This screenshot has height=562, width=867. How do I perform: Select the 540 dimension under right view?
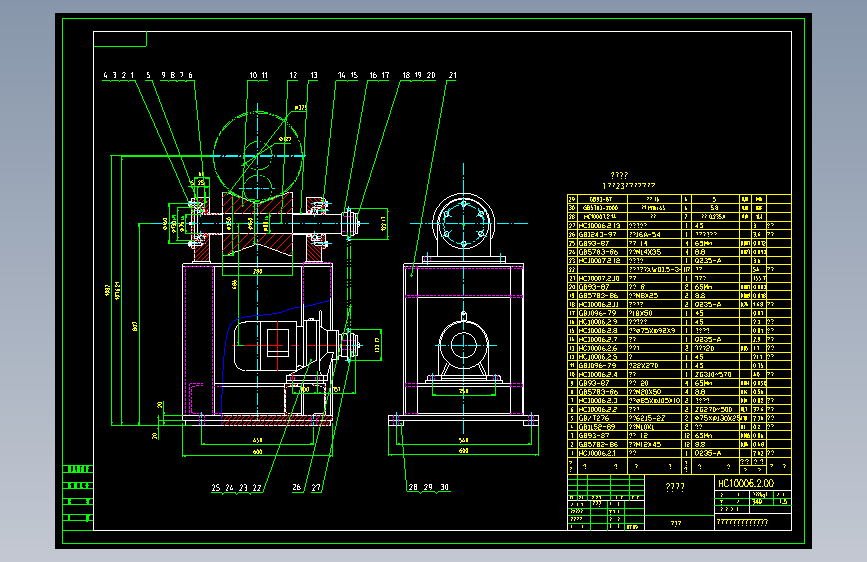tap(463, 440)
